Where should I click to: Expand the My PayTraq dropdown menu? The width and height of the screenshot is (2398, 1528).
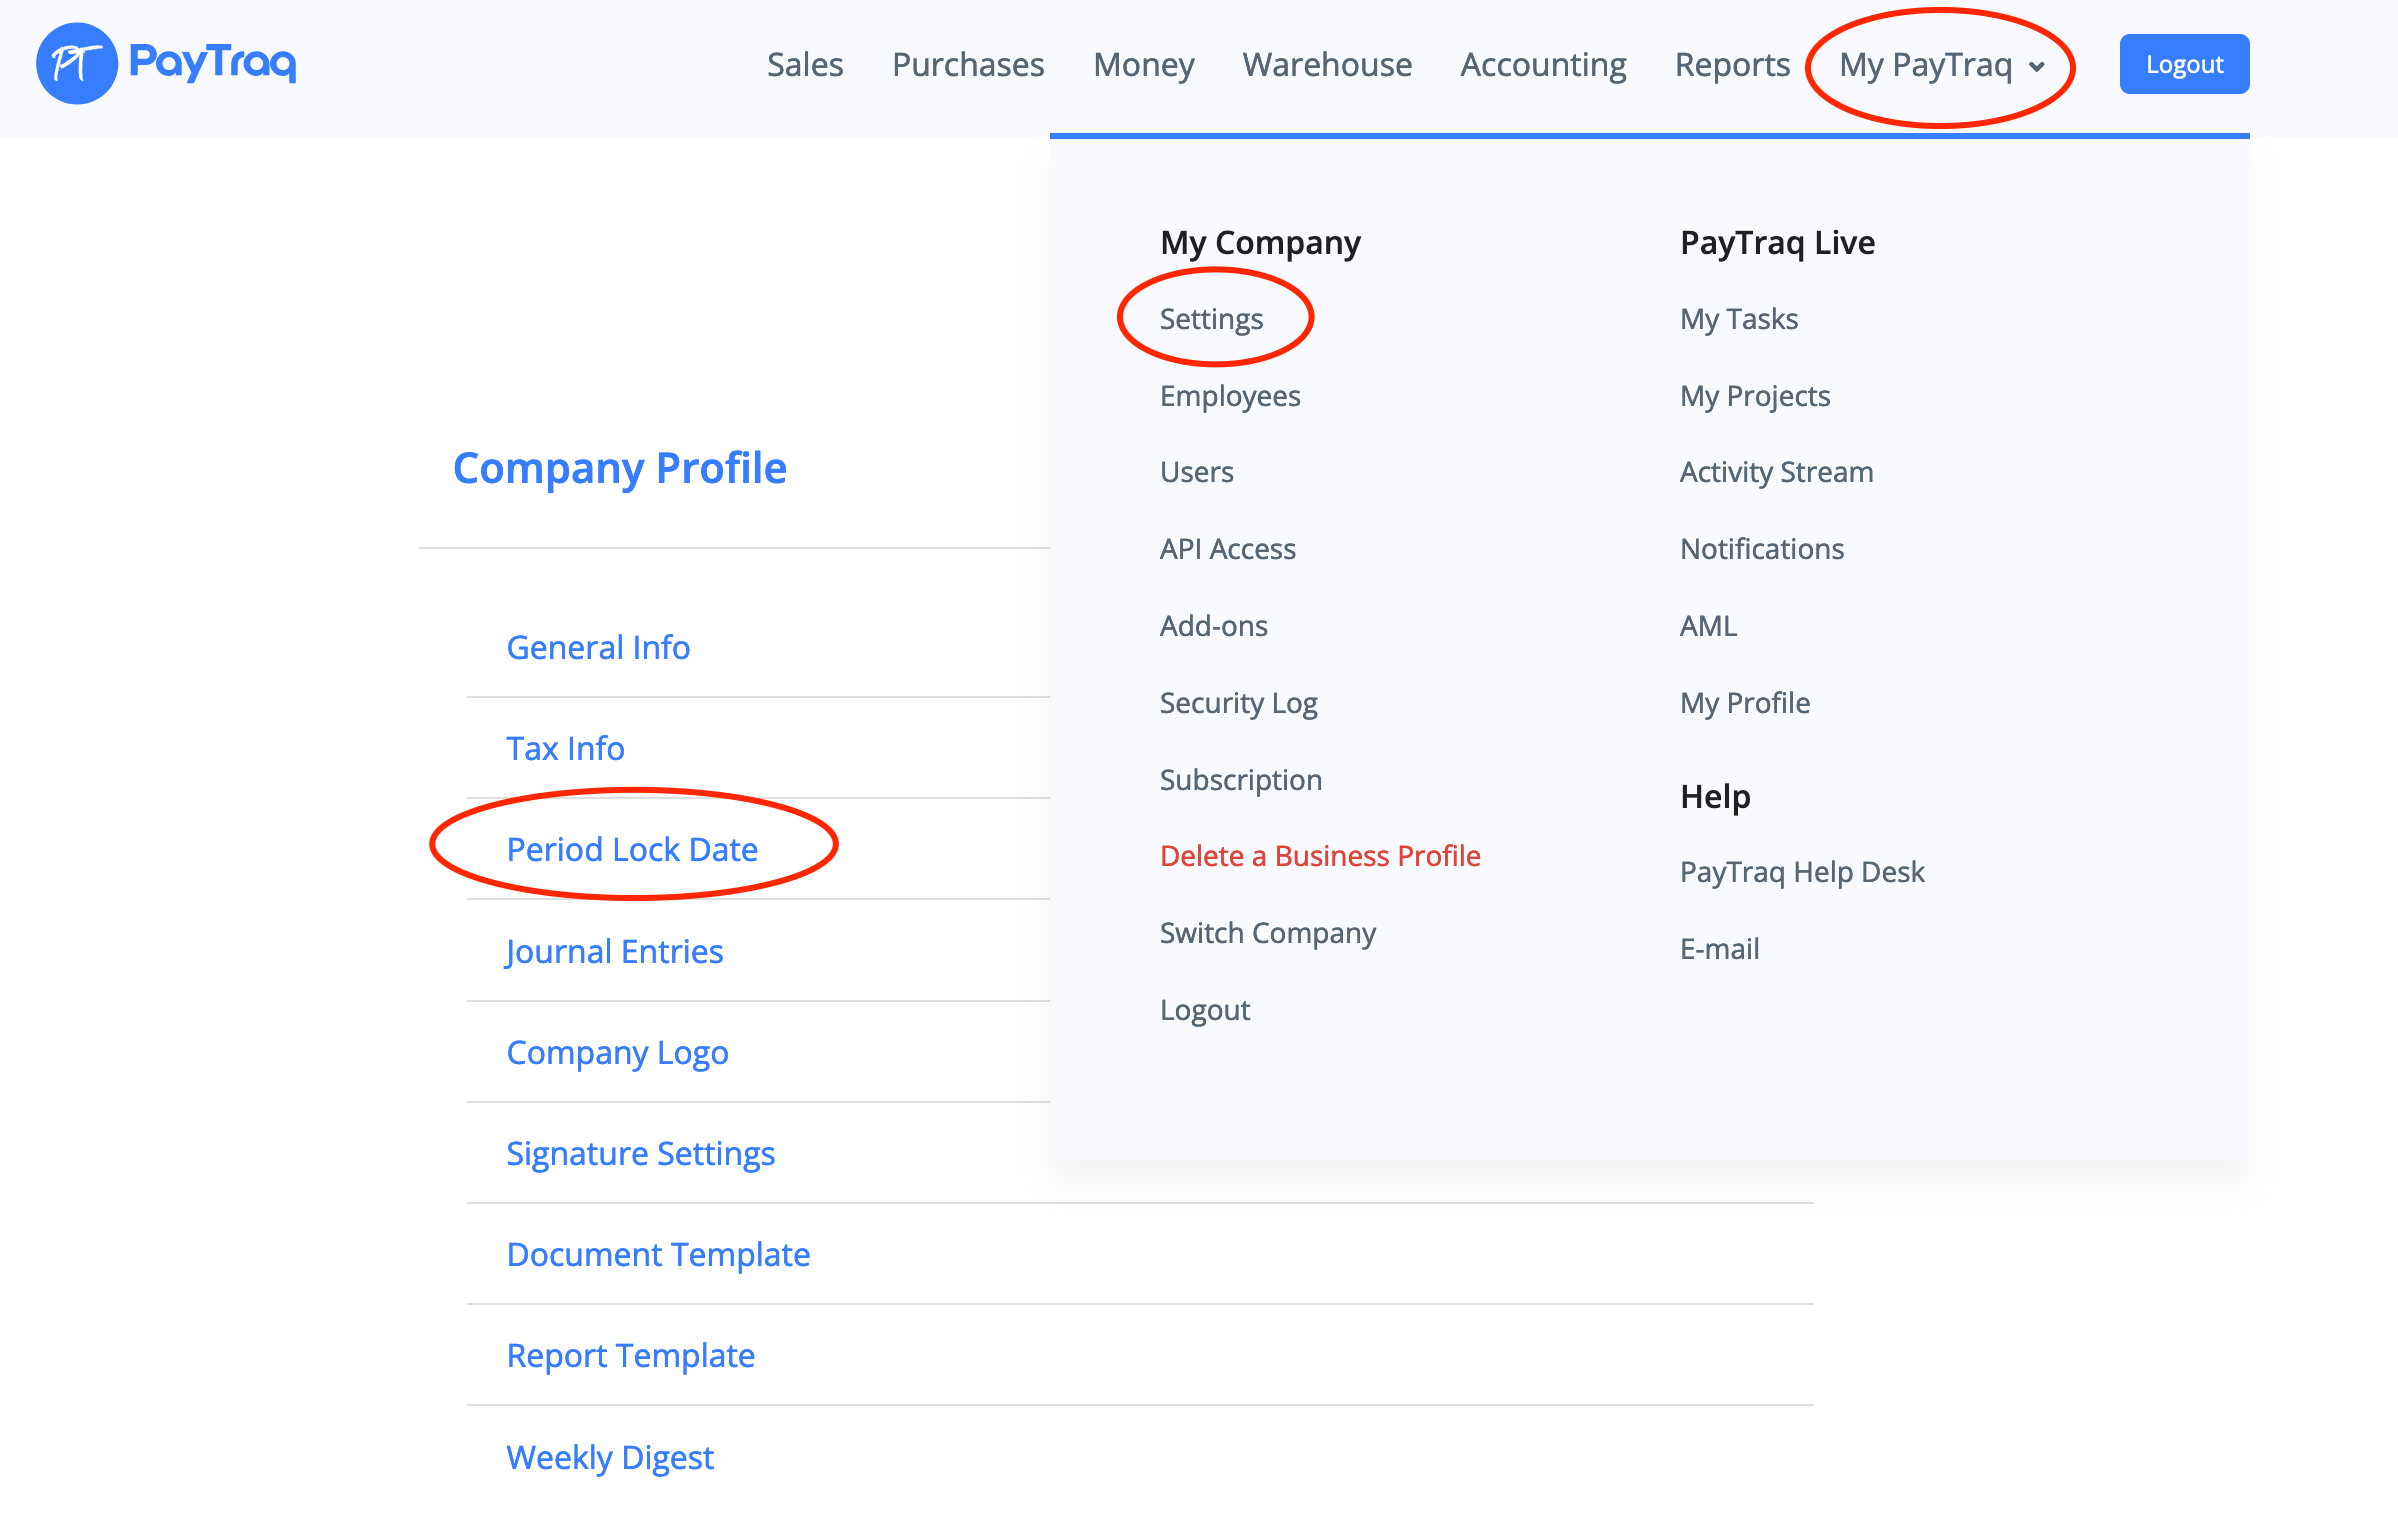[x=1940, y=65]
